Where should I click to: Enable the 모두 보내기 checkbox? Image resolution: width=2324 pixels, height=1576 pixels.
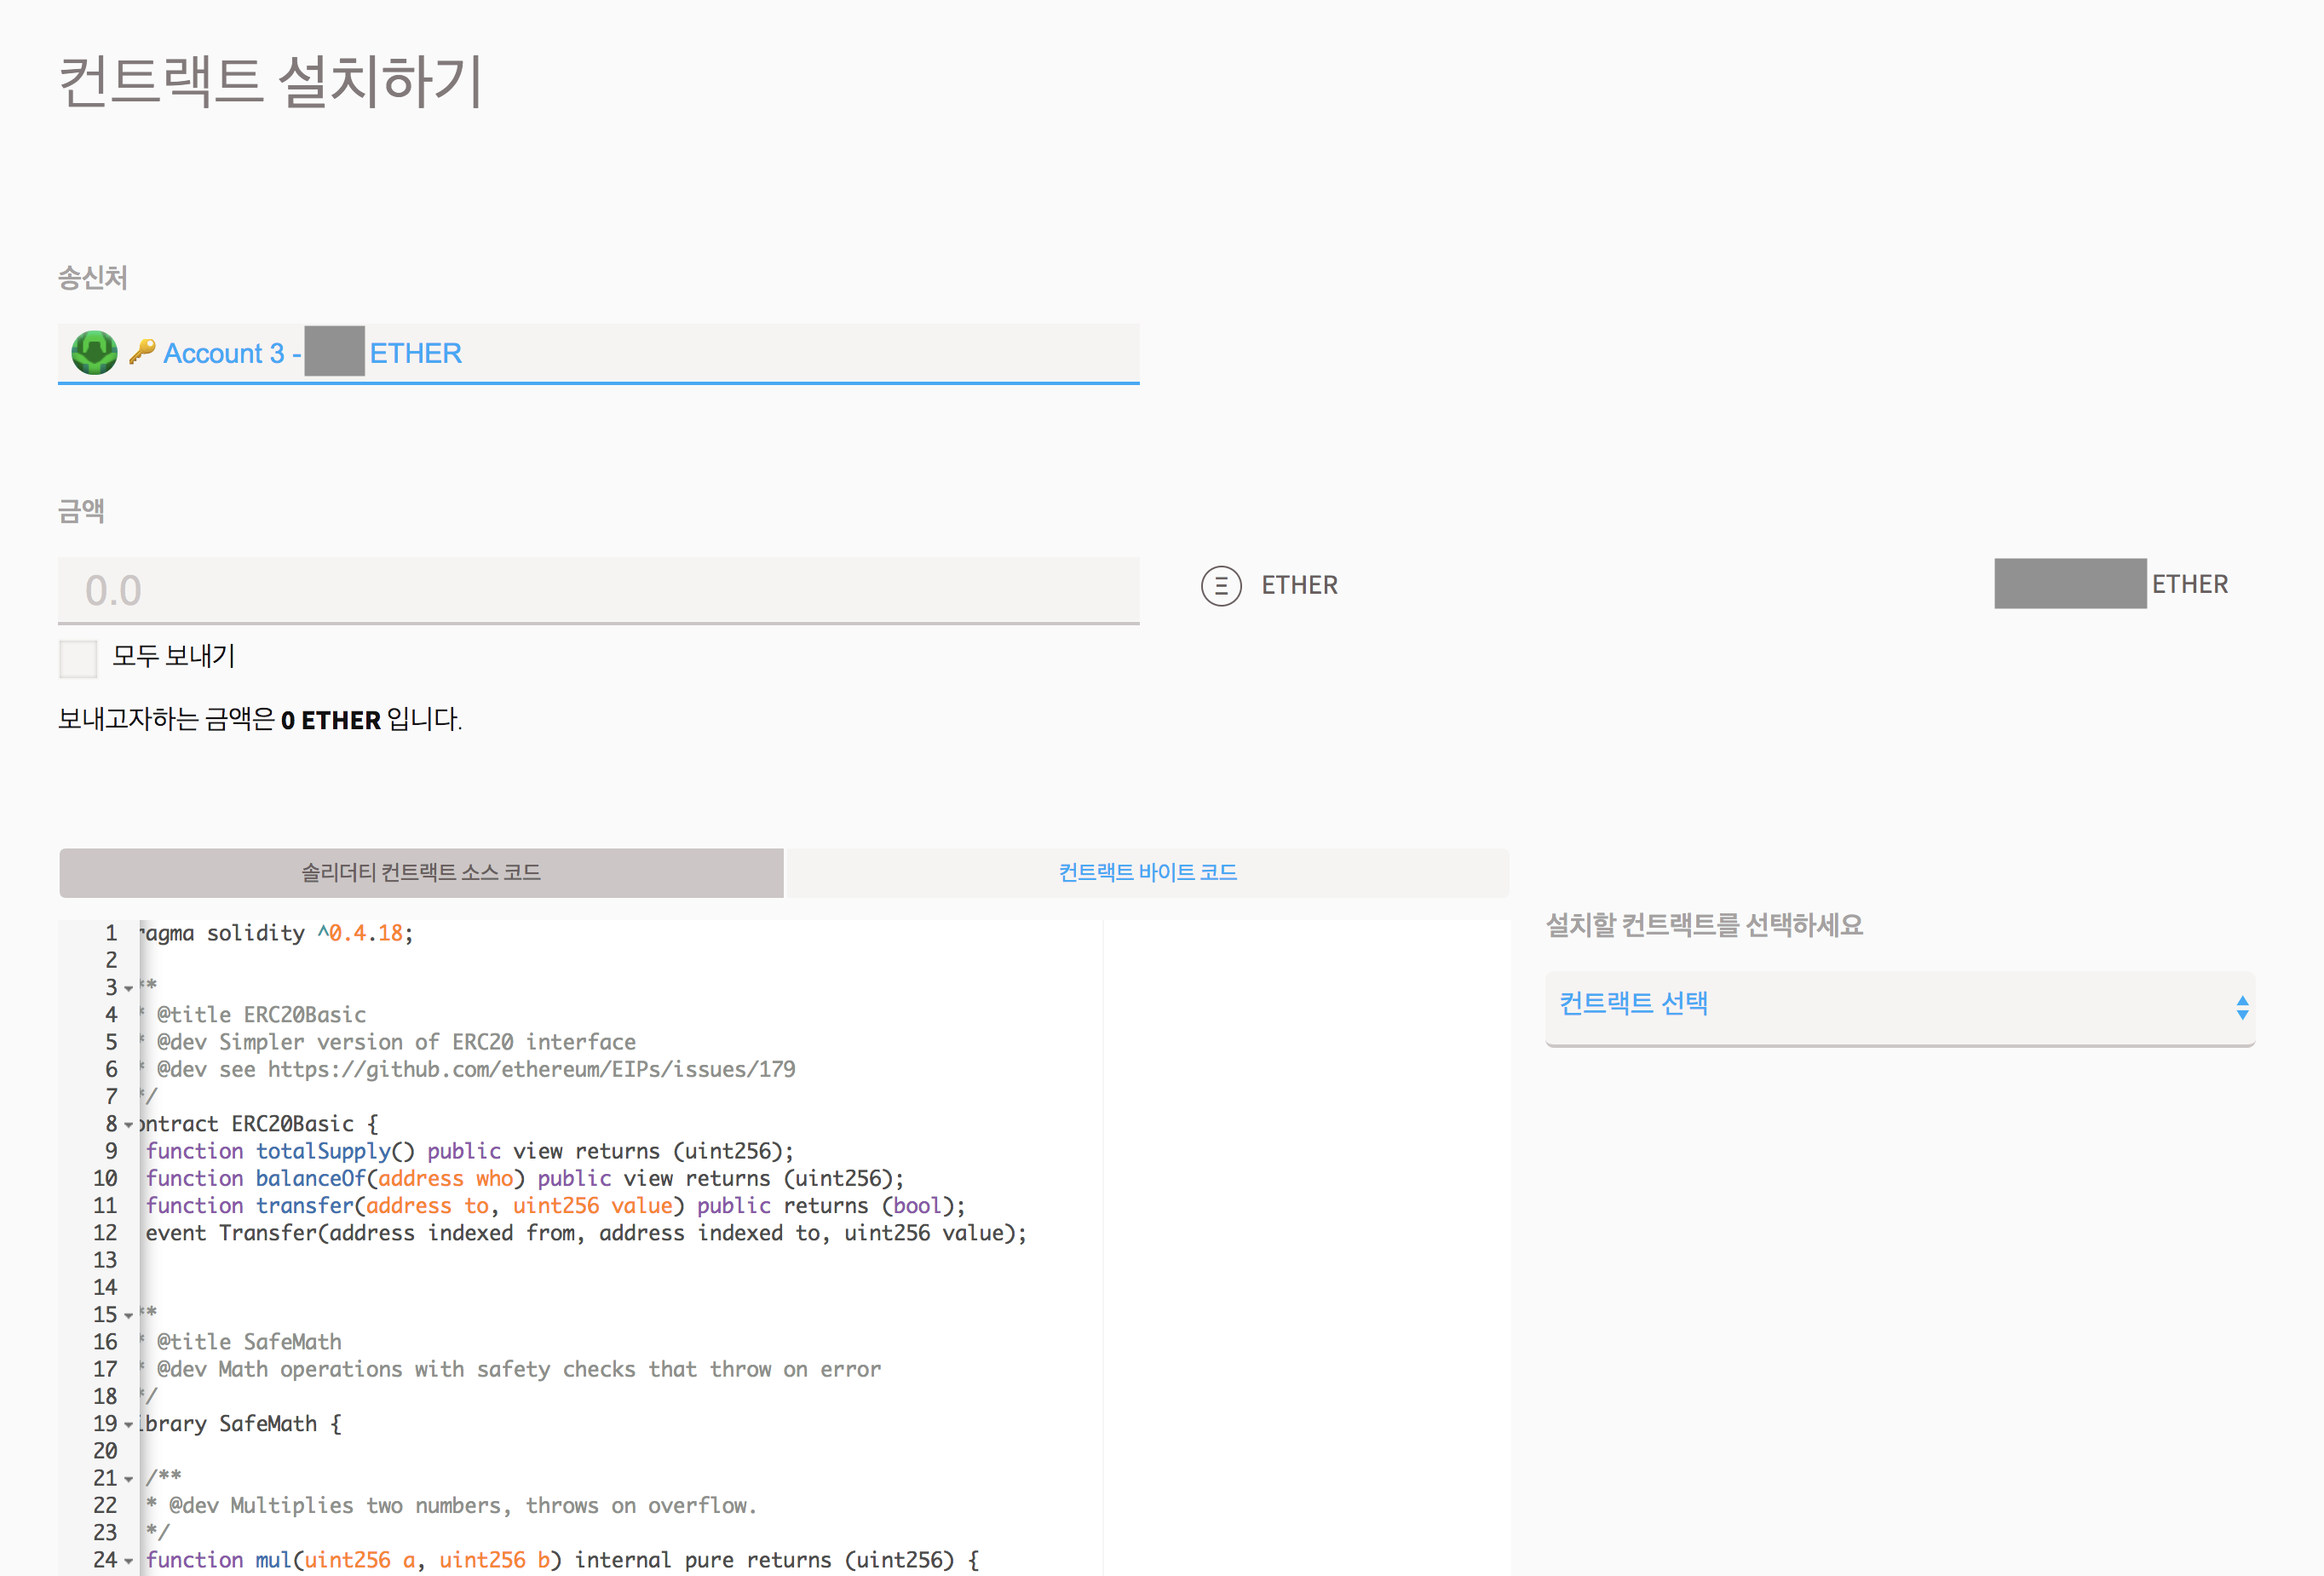78,658
